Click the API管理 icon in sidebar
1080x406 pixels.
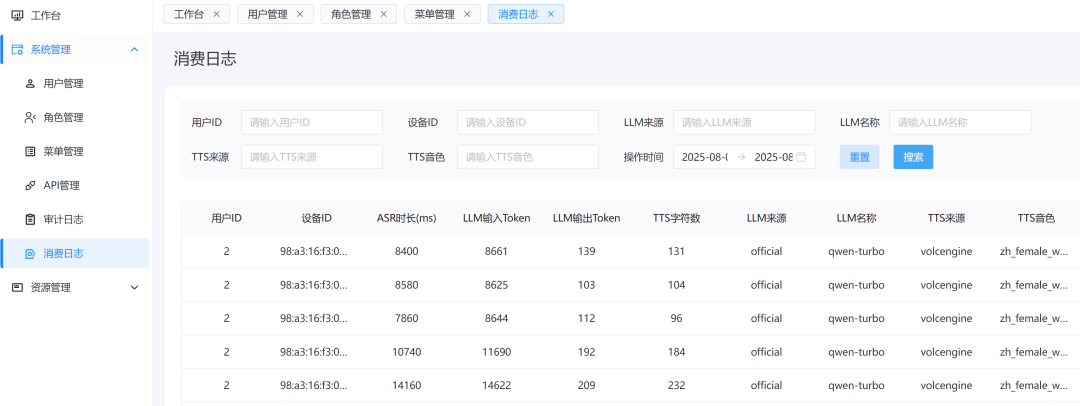(30, 186)
